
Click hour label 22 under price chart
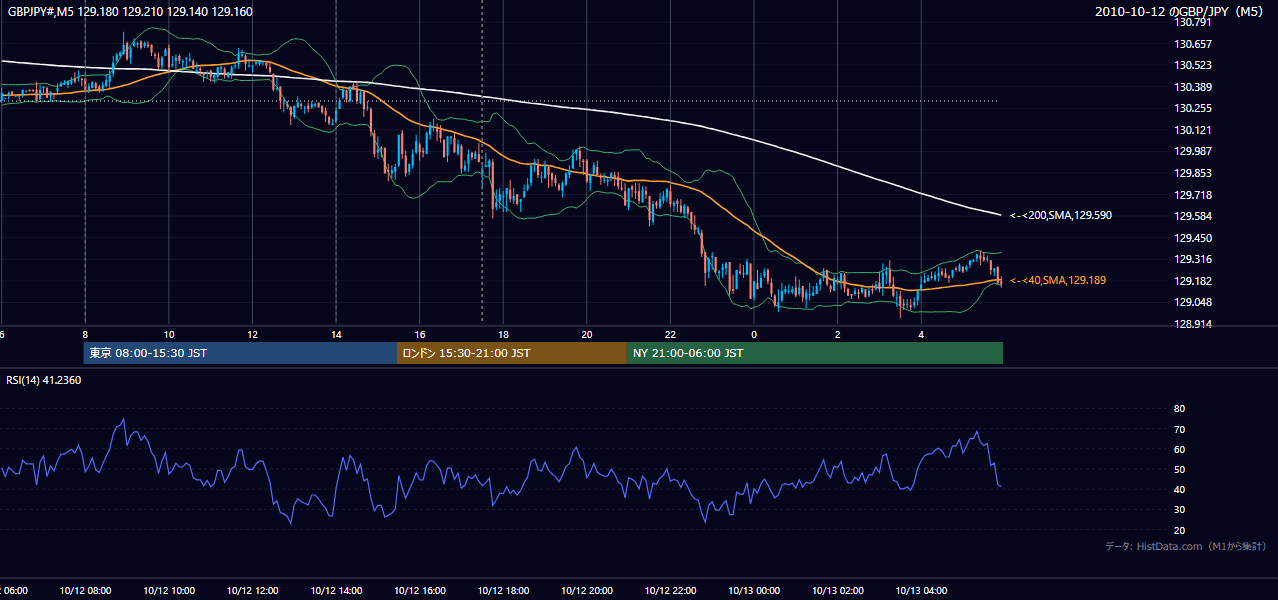pyautogui.click(x=670, y=334)
